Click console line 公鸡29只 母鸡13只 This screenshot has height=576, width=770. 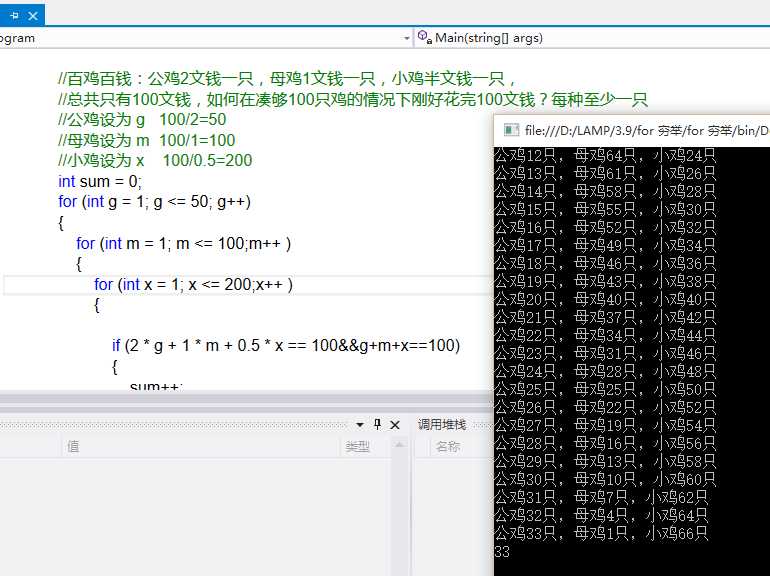pyautogui.click(x=605, y=462)
